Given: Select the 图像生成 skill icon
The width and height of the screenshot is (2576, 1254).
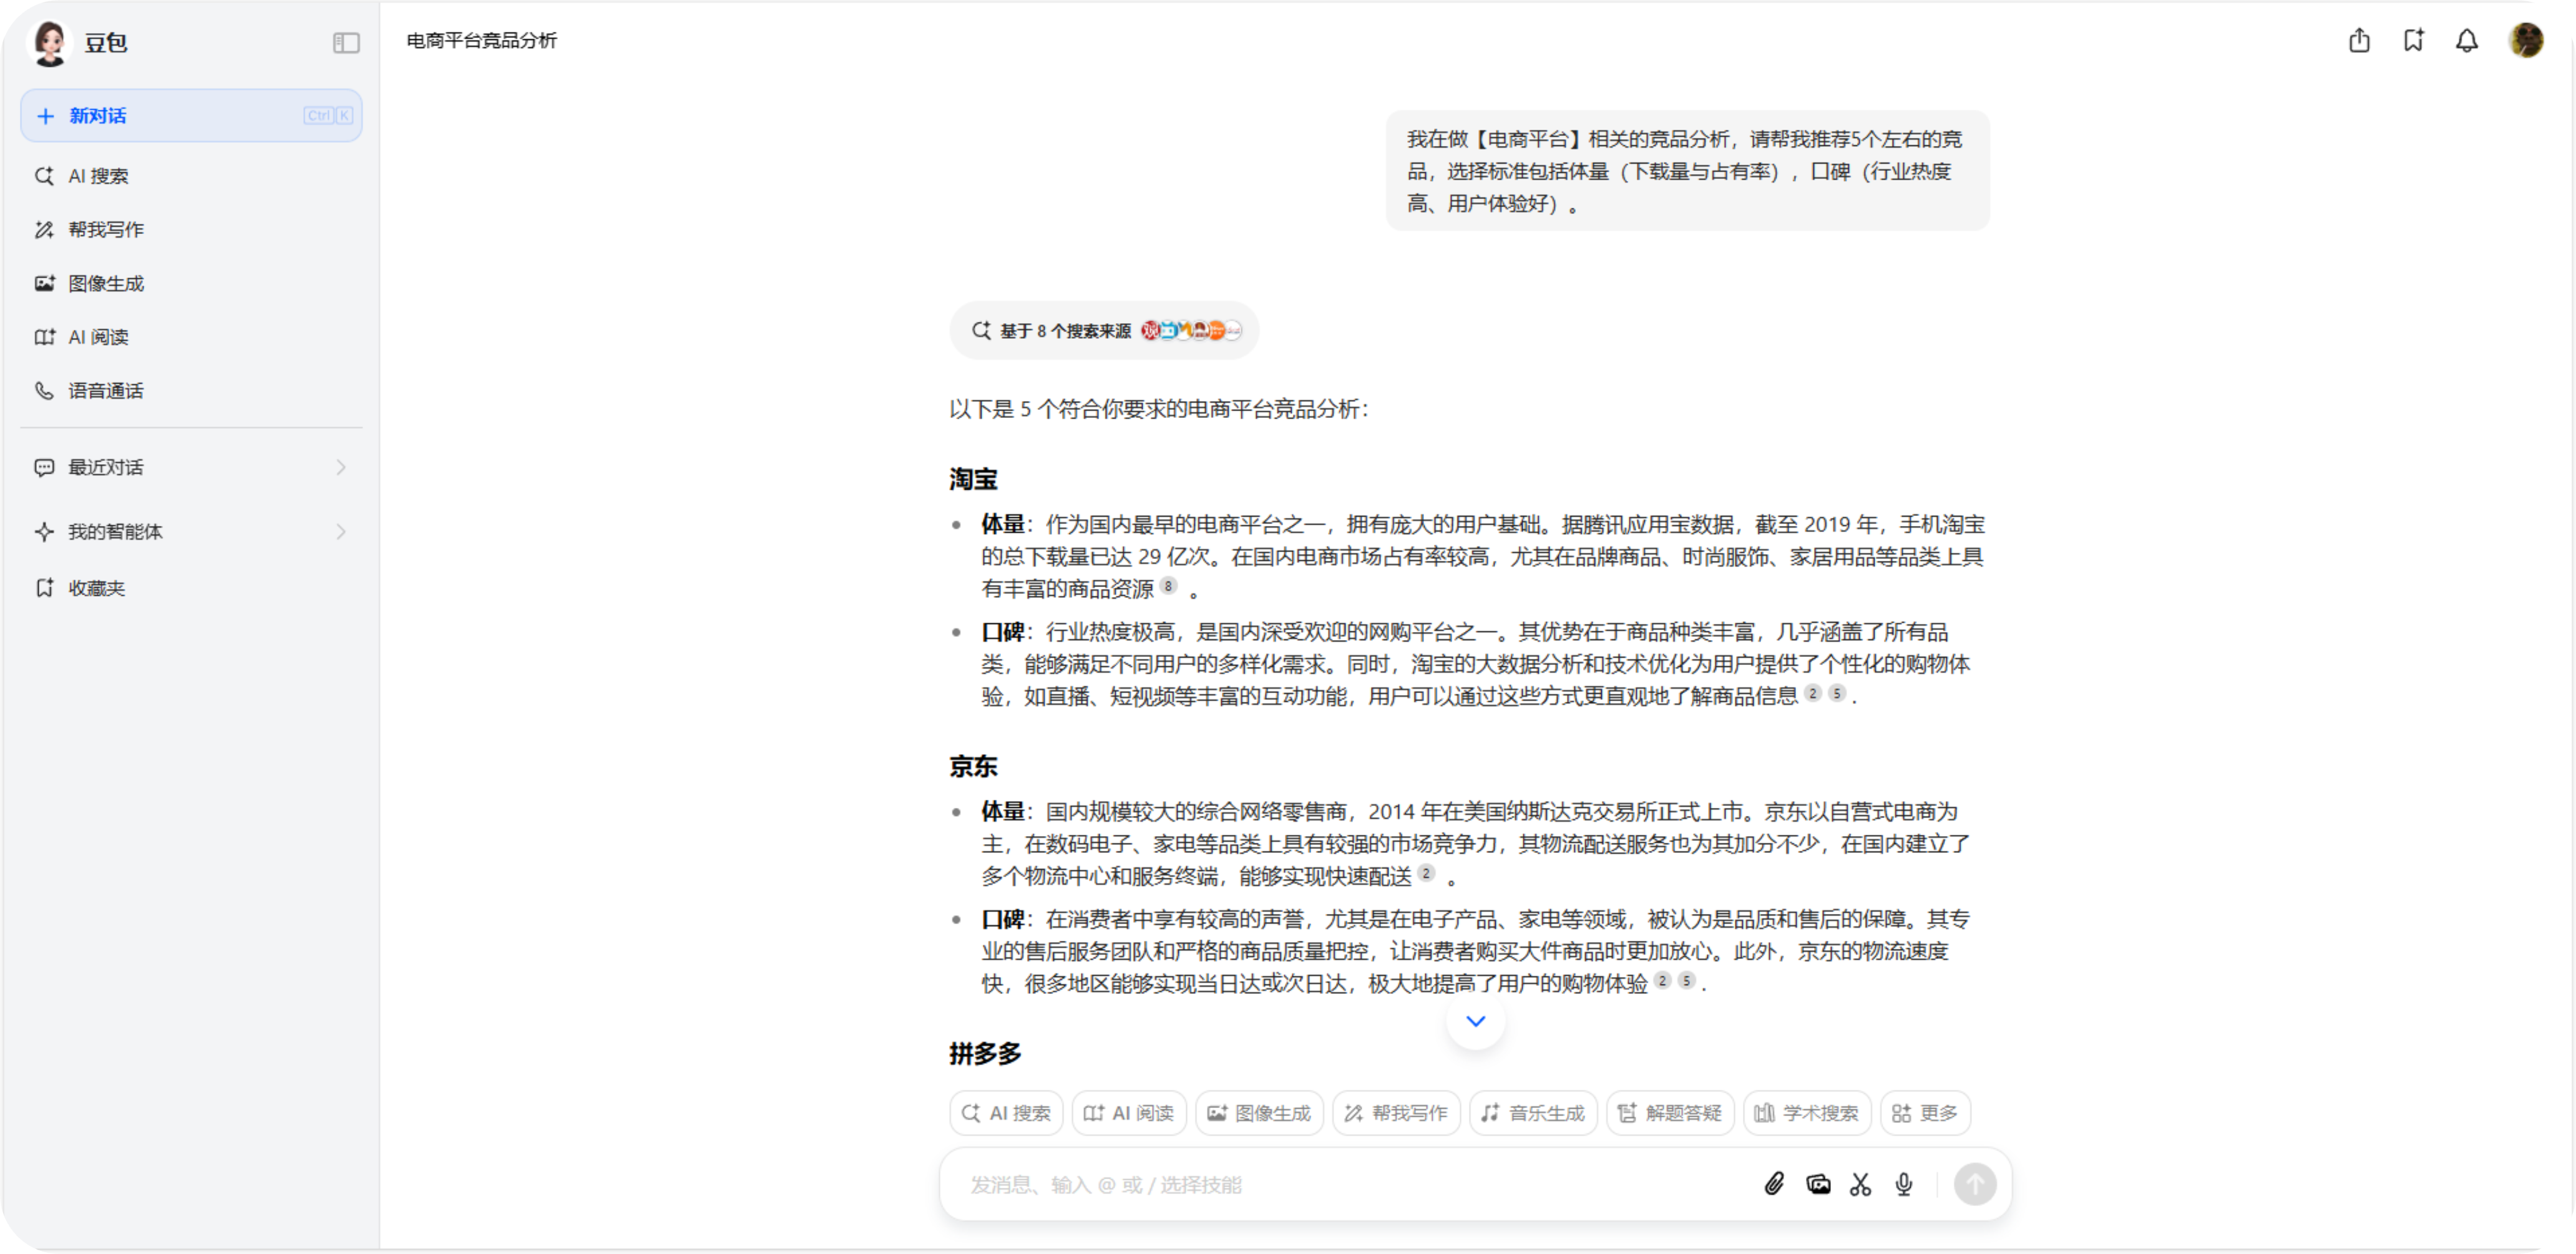Looking at the screenshot, I should [1258, 1112].
